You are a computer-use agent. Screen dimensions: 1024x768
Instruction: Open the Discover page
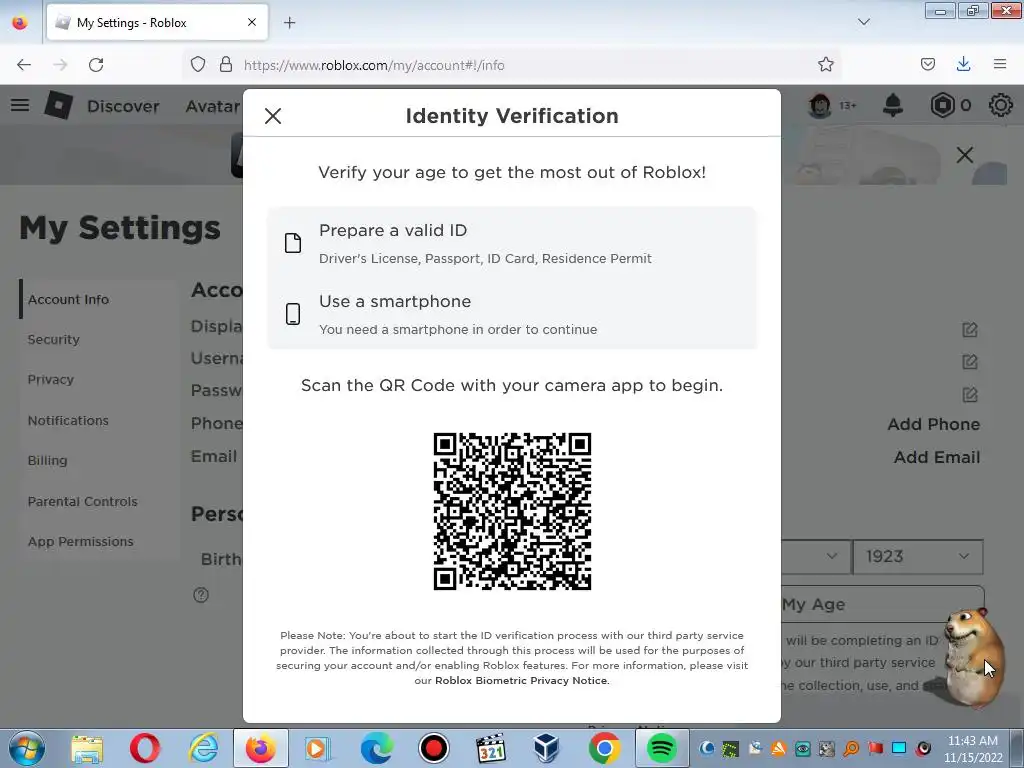click(x=123, y=106)
